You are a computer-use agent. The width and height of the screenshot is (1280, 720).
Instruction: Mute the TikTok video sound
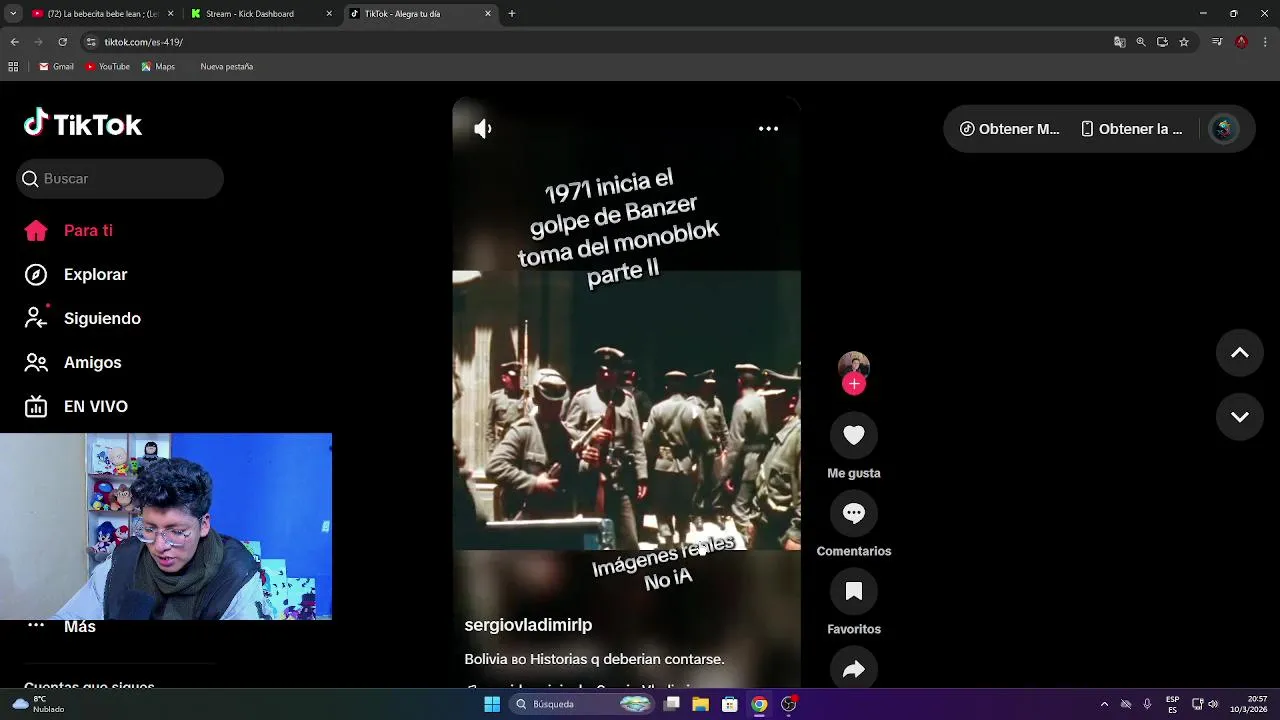tap(483, 129)
